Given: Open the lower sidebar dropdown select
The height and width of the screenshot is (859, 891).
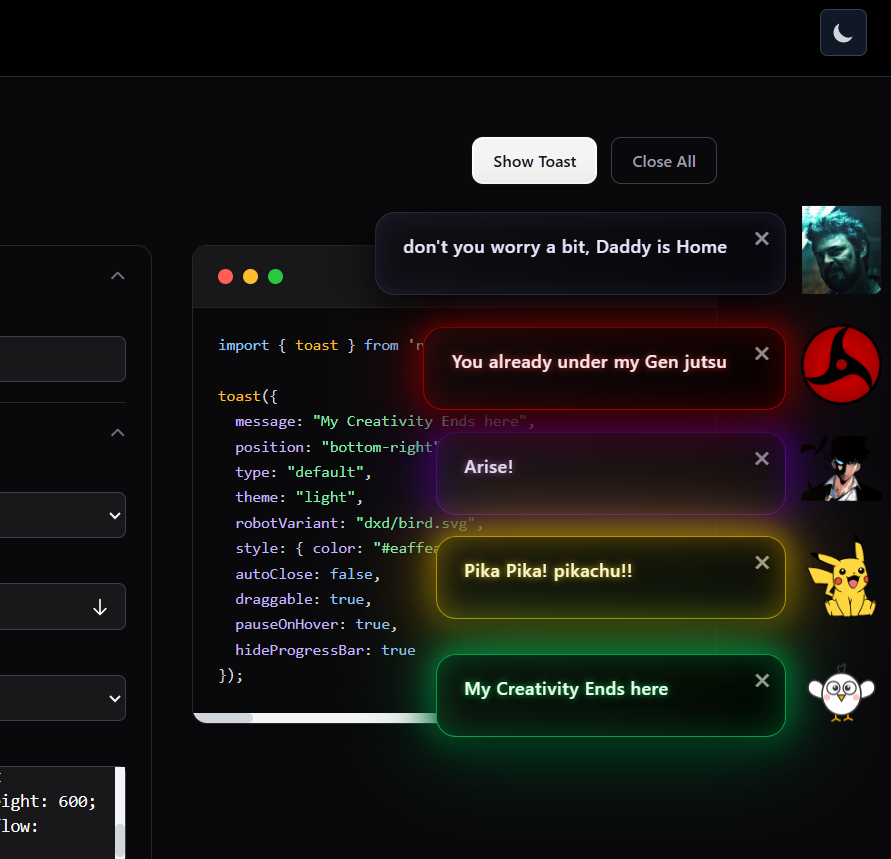Looking at the screenshot, I should coord(61,698).
